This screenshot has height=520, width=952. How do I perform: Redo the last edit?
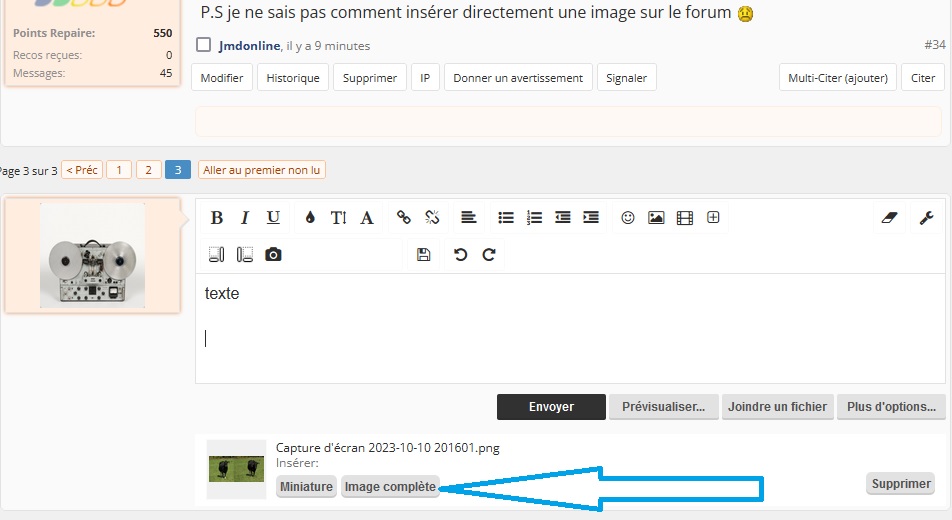click(489, 255)
